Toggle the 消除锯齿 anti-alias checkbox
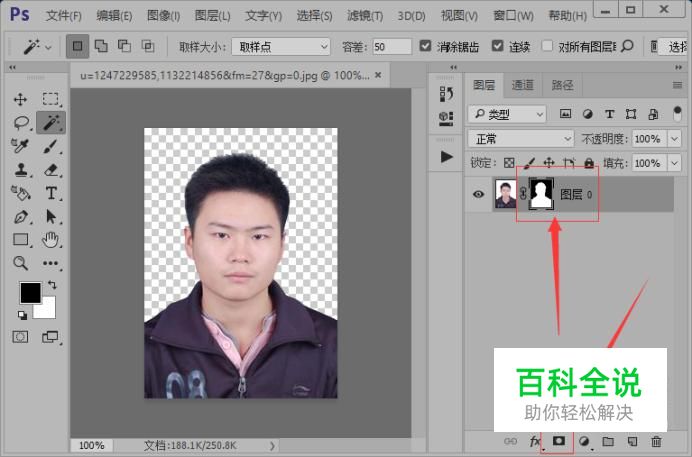 pyautogui.click(x=425, y=46)
